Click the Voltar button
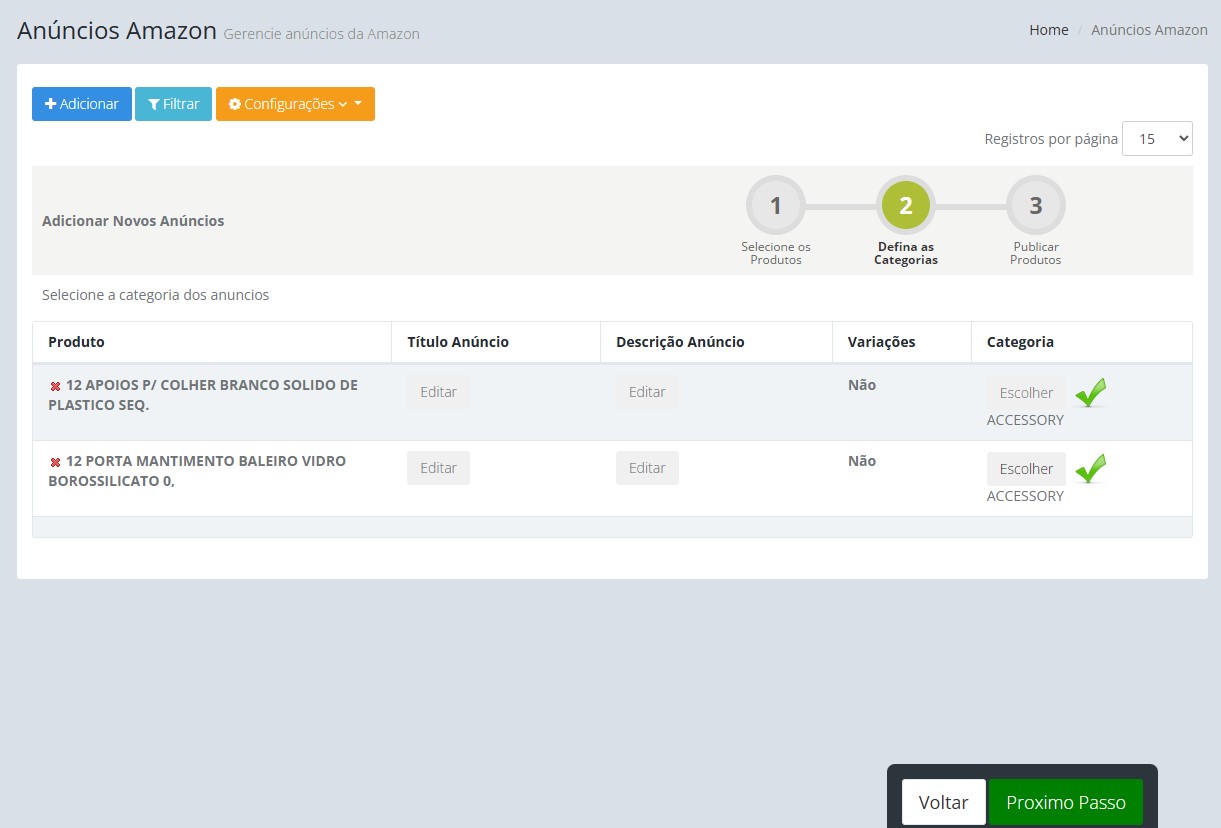The width and height of the screenshot is (1221, 828). click(x=943, y=802)
